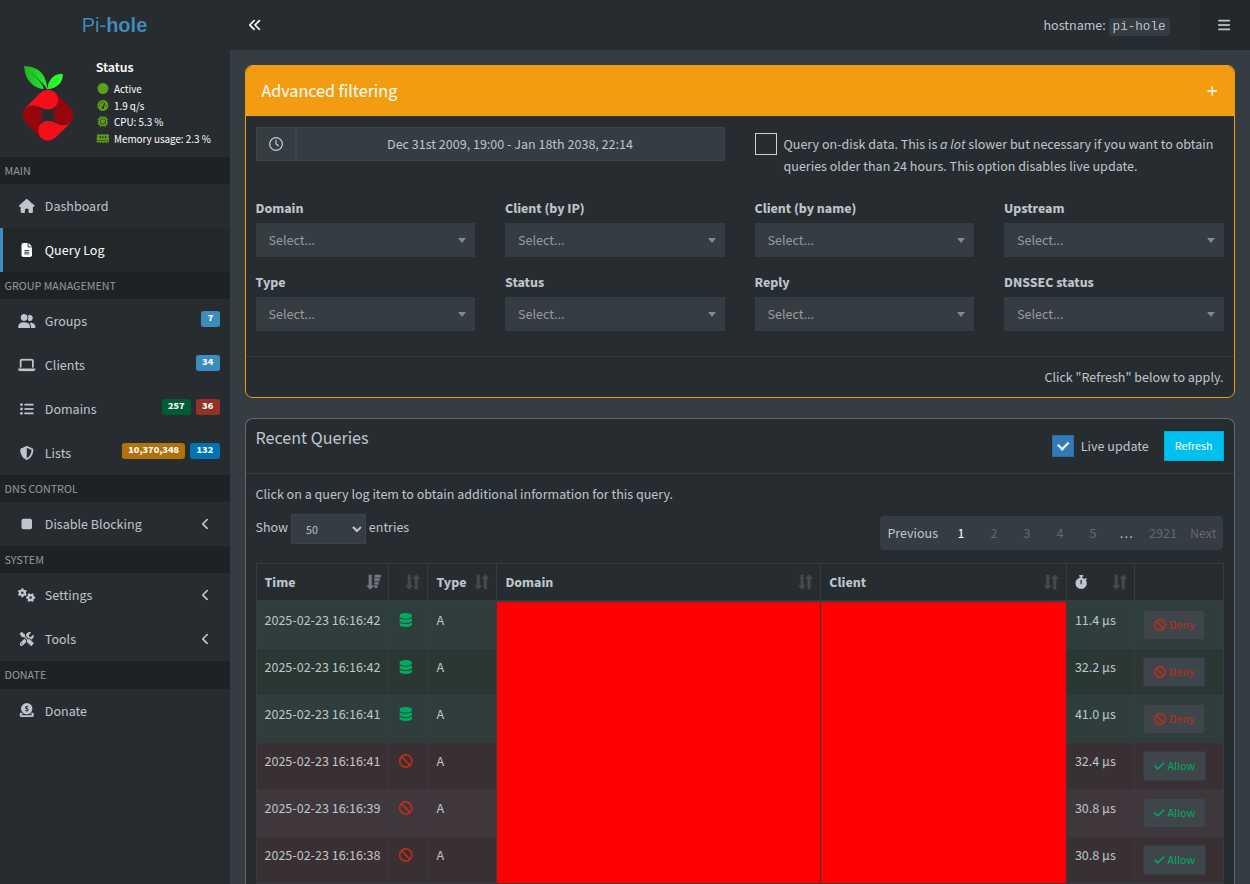Click the Time column sort icon

click(x=374, y=582)
